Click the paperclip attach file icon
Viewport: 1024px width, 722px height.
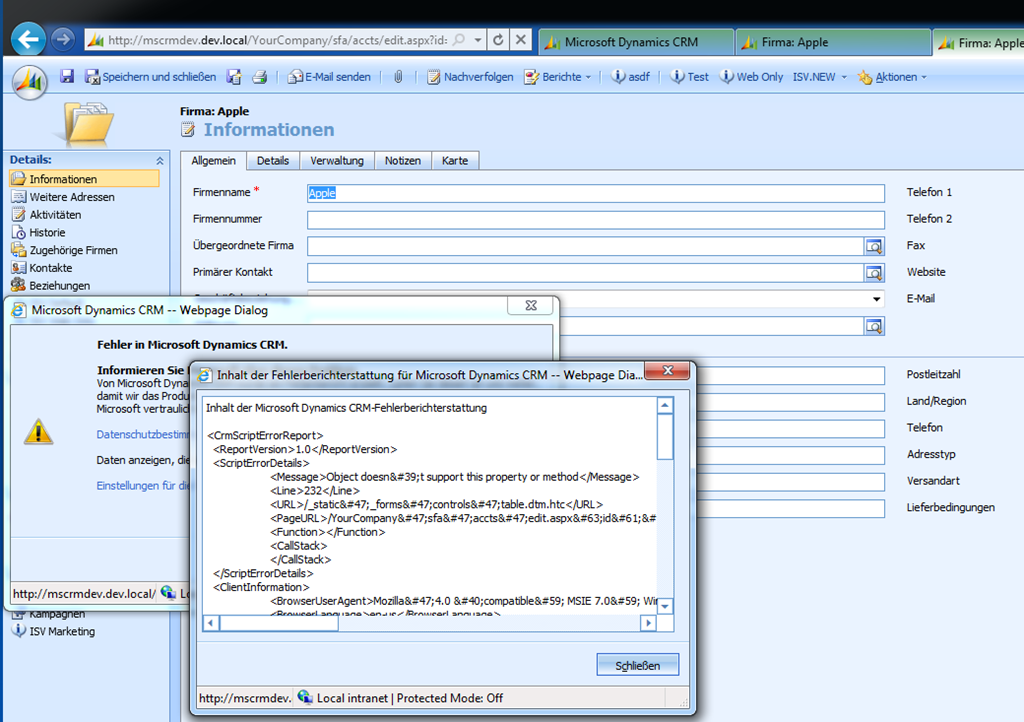click(398, 77)
